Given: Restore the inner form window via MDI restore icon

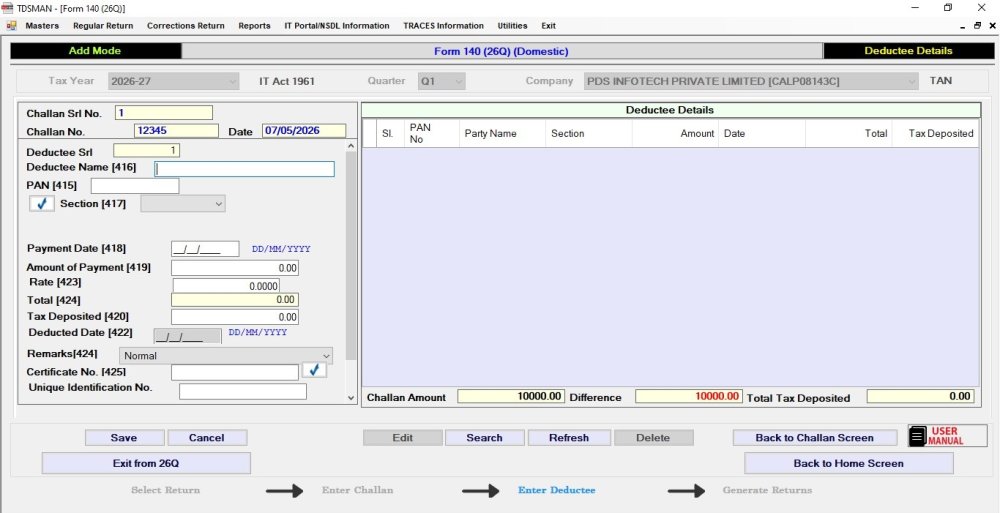Looking at the screenshot, I should [978, 26].
